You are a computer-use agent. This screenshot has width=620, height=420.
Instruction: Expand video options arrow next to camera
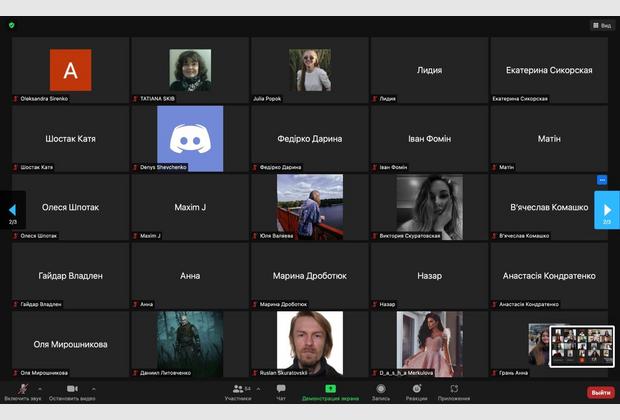tap(93, 388)
